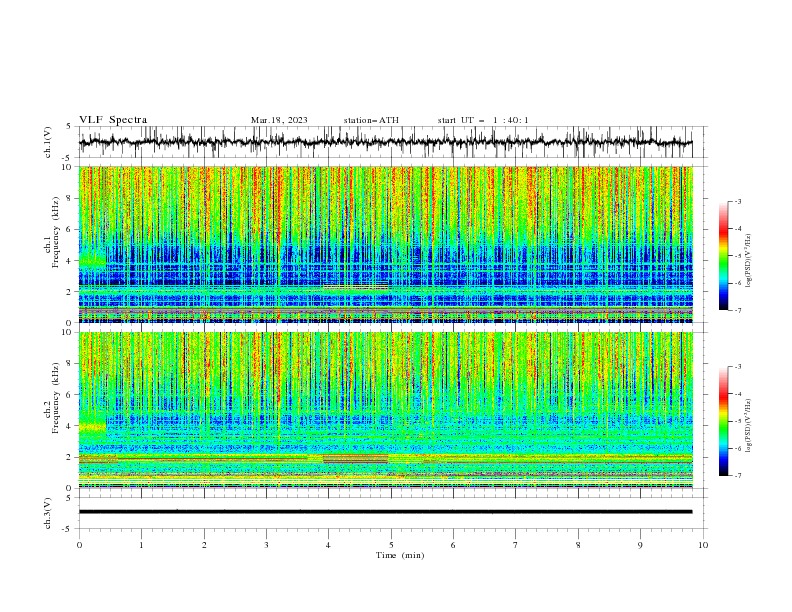This screenshot has height=612, width=792.
Task: Click the "-7" label on ch.2 colorbar
Action: (737, 476)
